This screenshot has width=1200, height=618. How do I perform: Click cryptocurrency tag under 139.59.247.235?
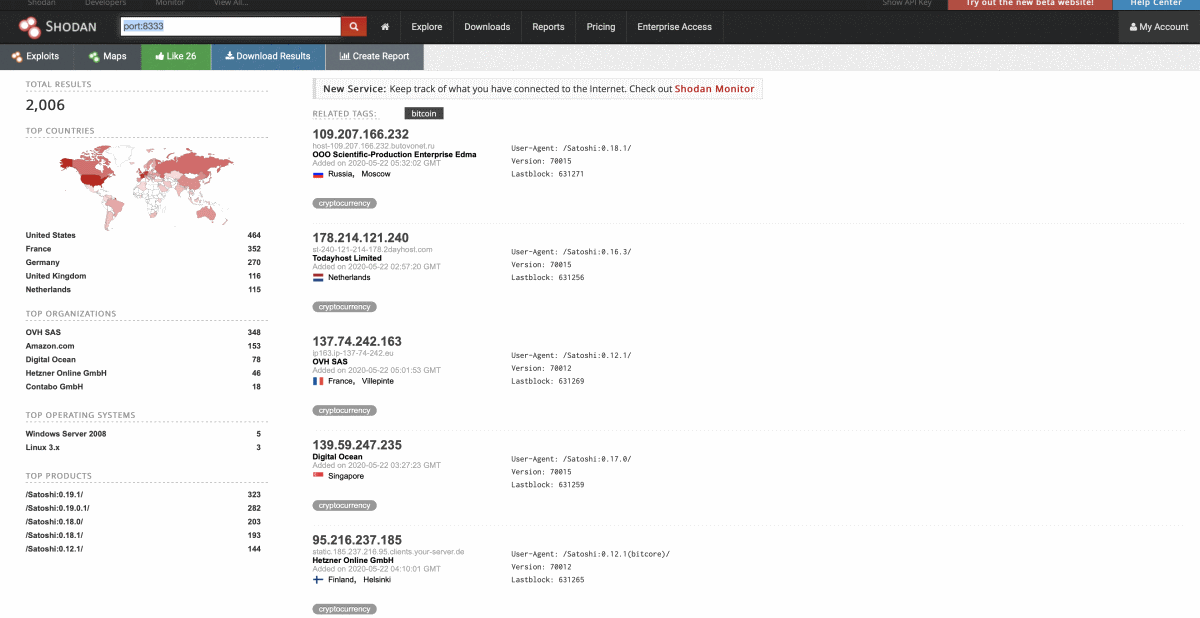coord(345,505)
